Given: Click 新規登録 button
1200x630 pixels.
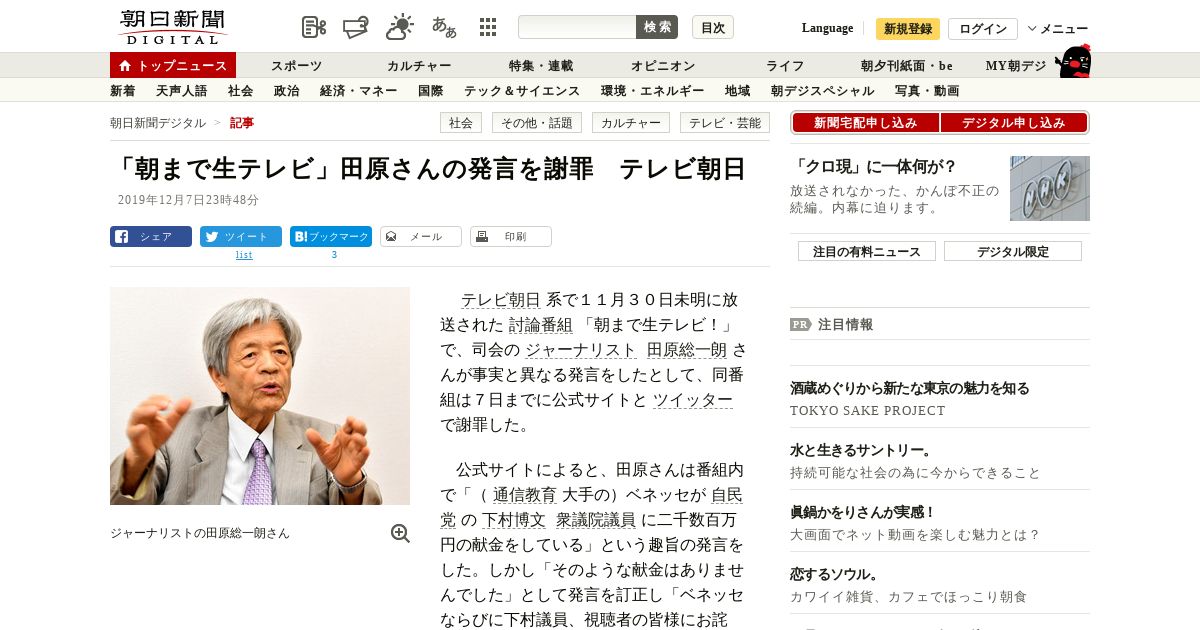Looking at the screenshot, I should tap(908, 29).
